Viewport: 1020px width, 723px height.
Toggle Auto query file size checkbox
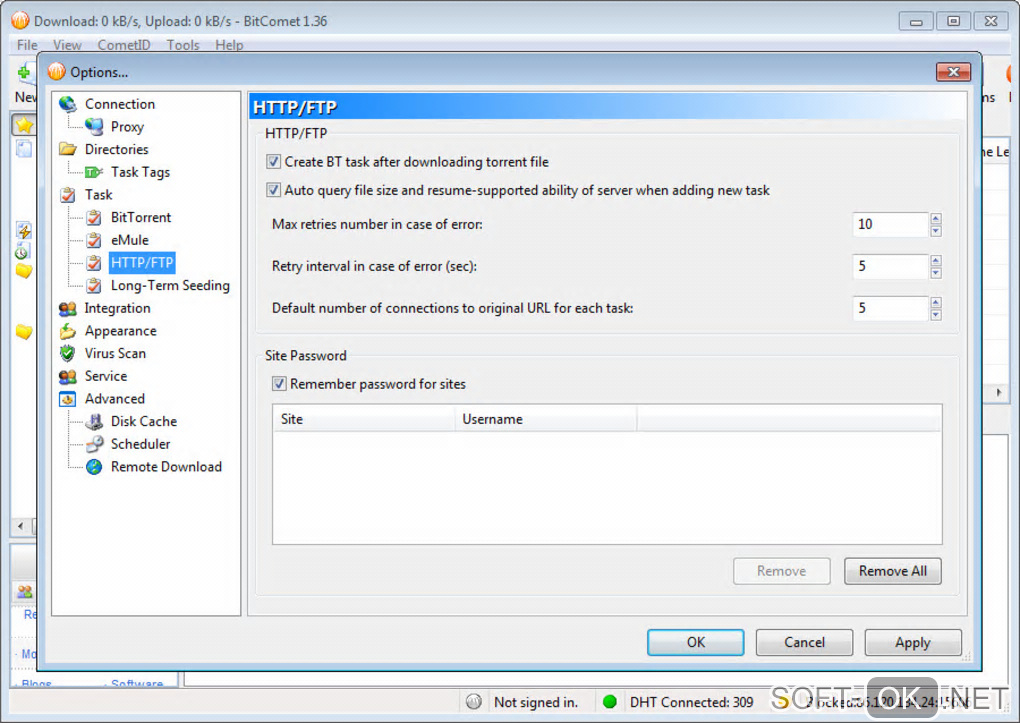[273, 190]
